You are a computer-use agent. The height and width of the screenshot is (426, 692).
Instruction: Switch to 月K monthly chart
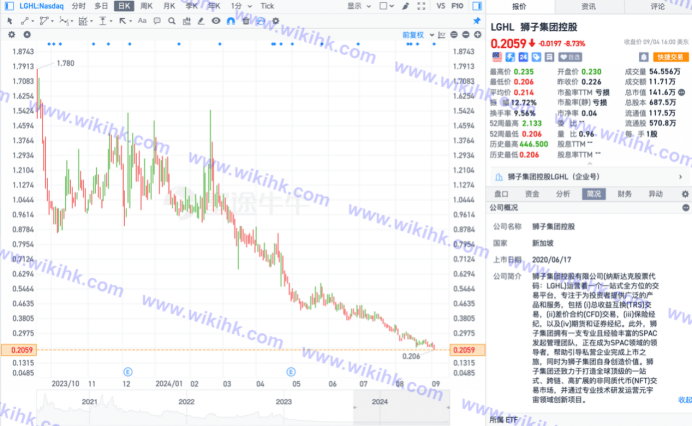pos(169,6)
